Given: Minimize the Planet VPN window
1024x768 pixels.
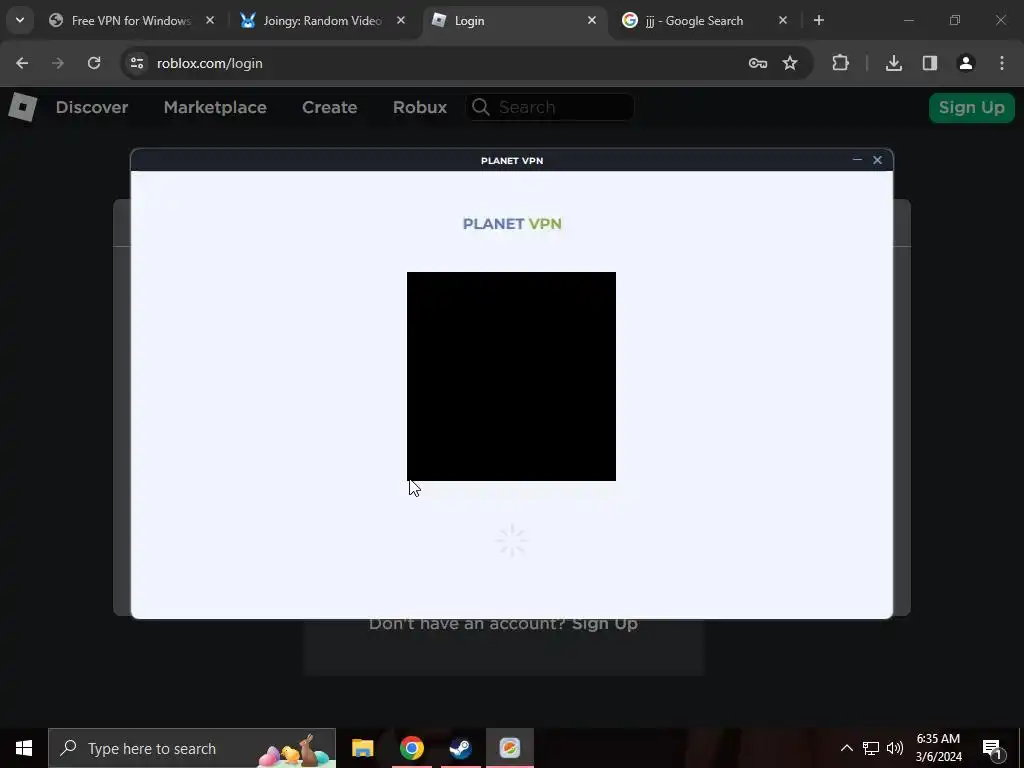Looking at the screenshot, I should pyautogui.click(x=857, y=159).
